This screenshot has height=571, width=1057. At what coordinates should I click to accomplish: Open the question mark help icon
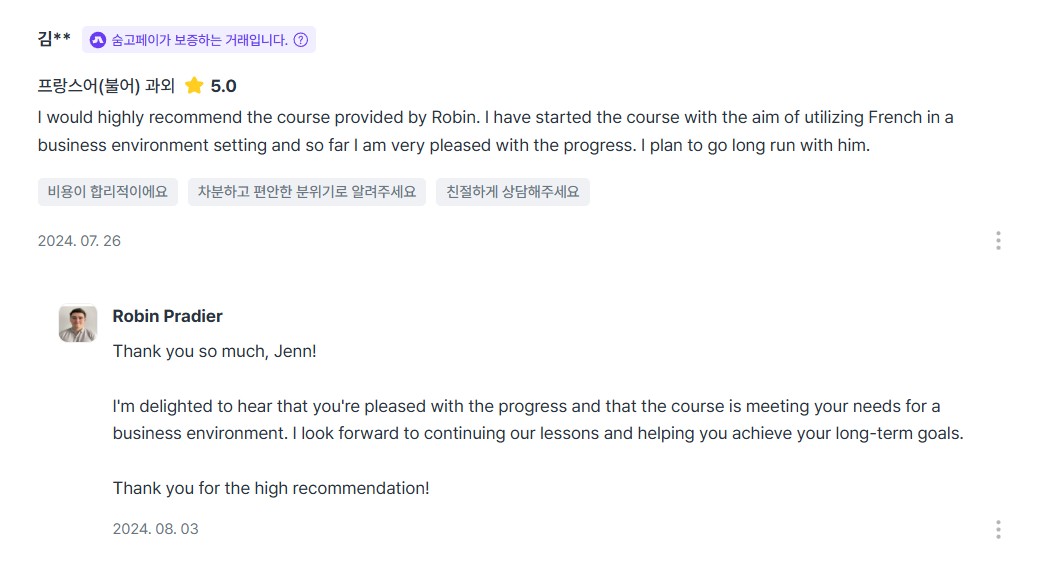pos(301,40)
